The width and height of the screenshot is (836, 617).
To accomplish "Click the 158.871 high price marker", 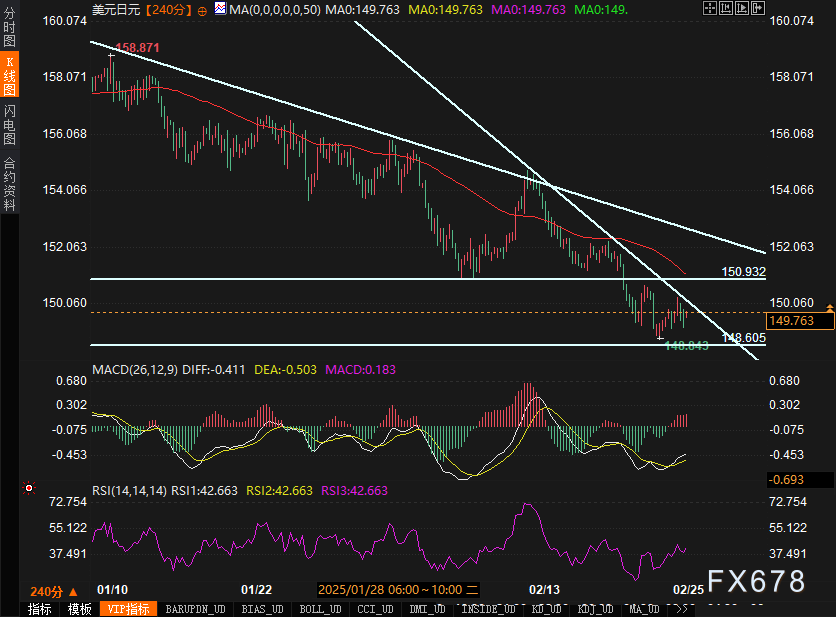I will [137, 48].
